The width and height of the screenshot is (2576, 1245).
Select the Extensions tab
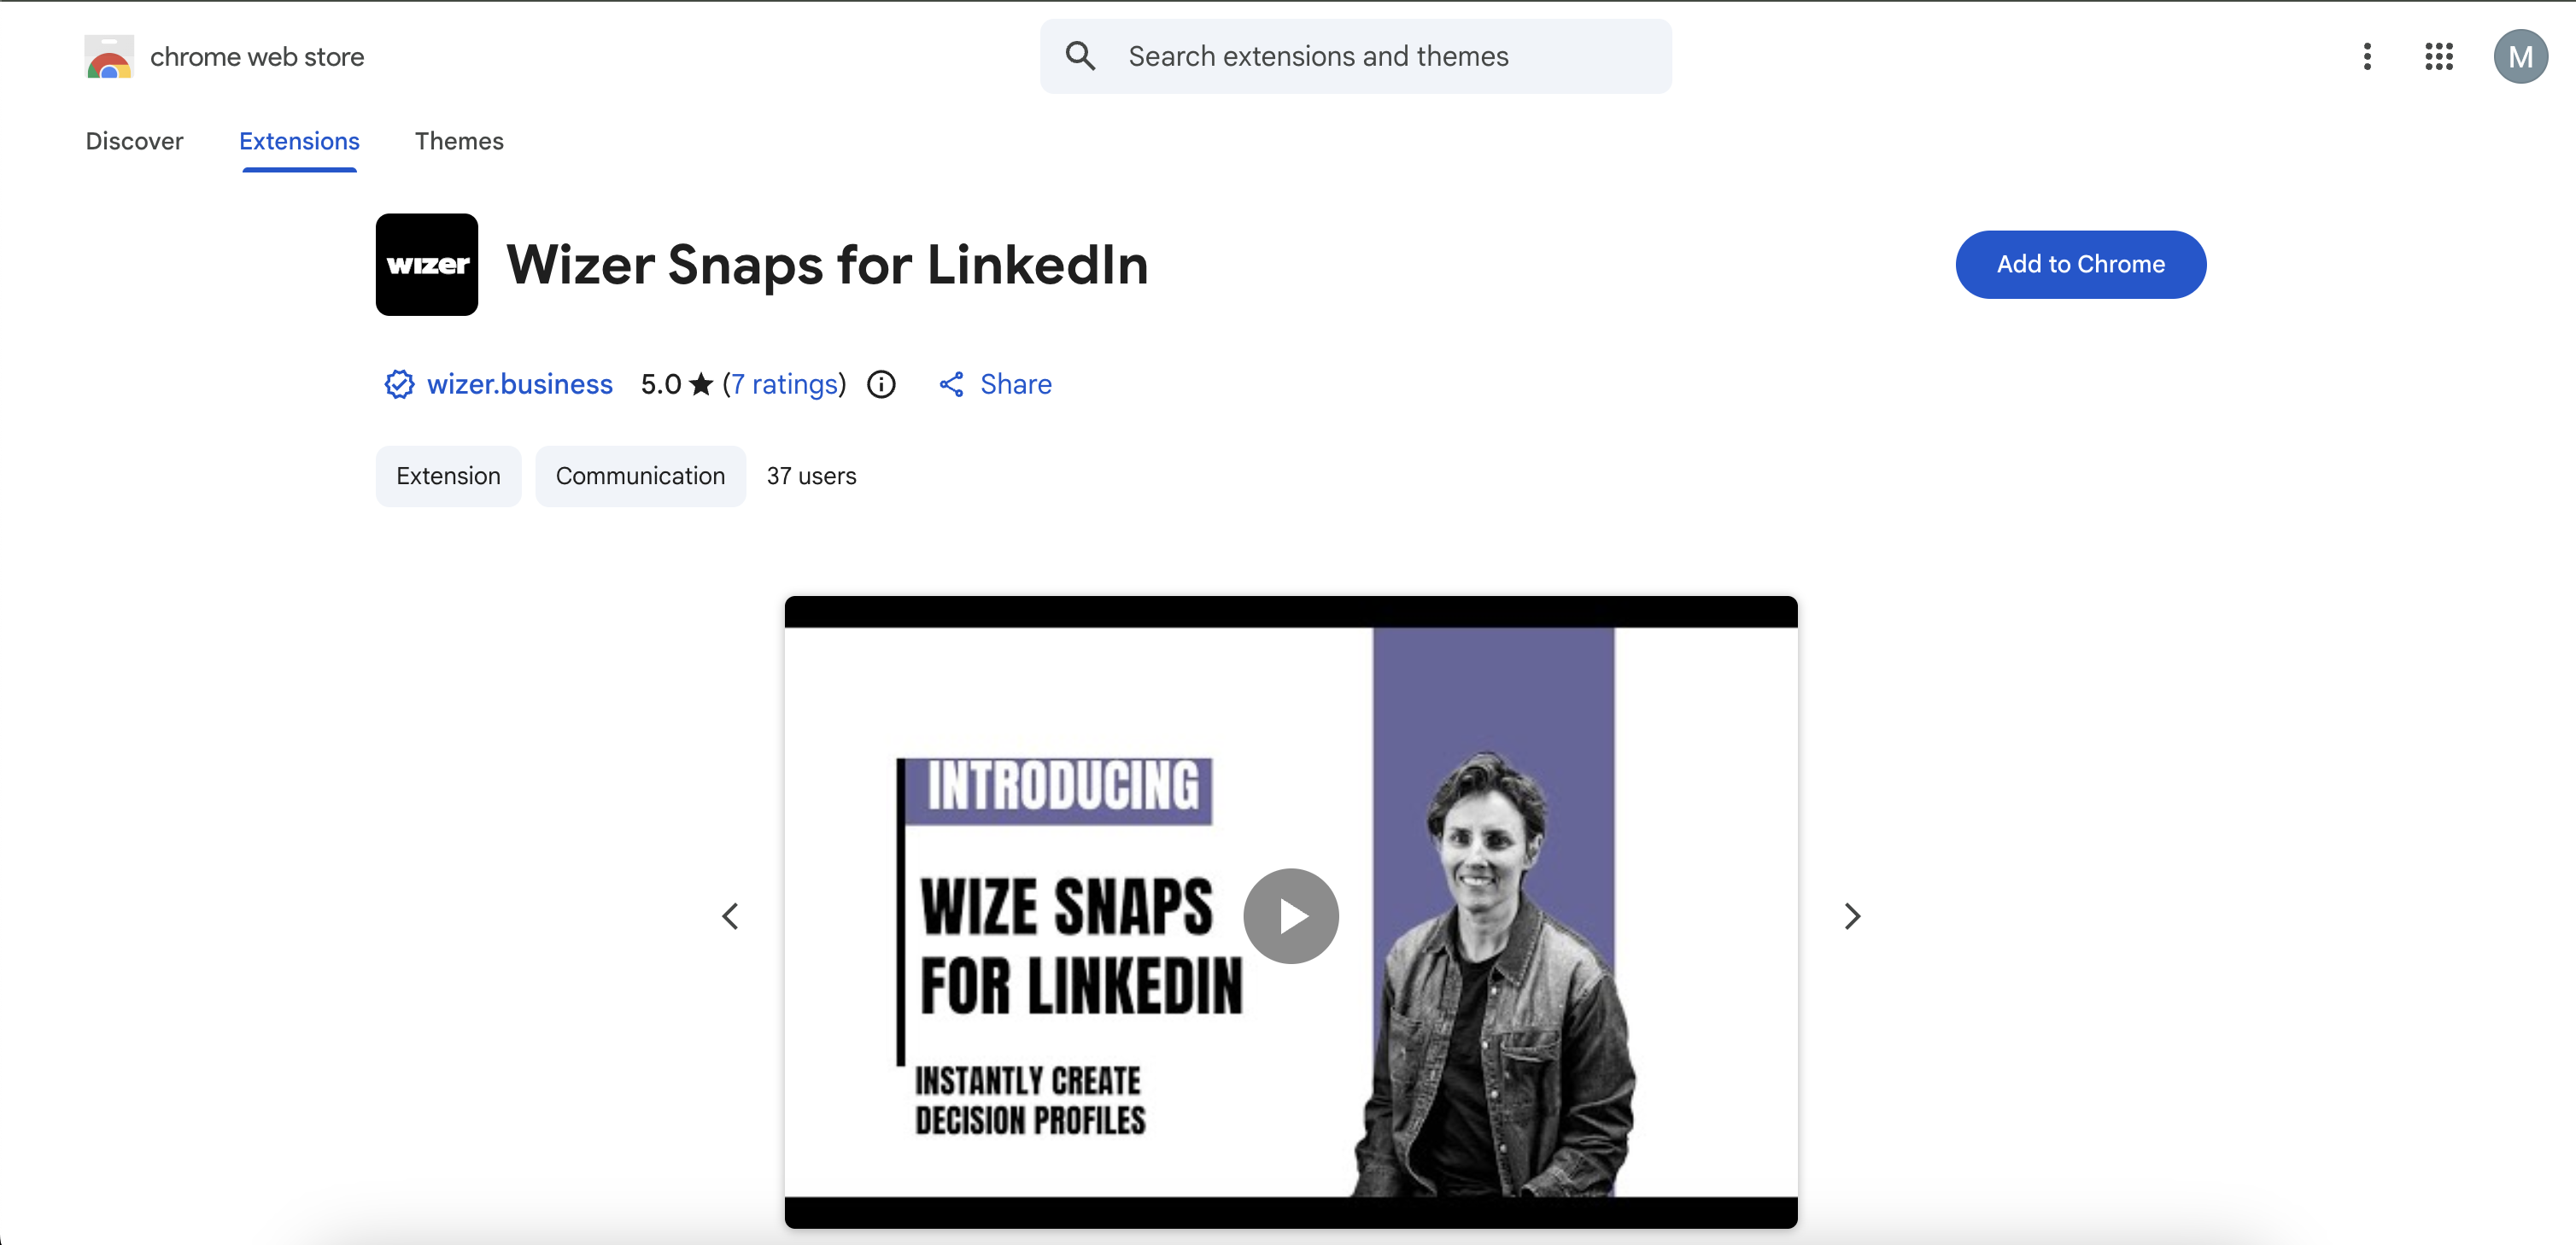(x=299, y=141)
